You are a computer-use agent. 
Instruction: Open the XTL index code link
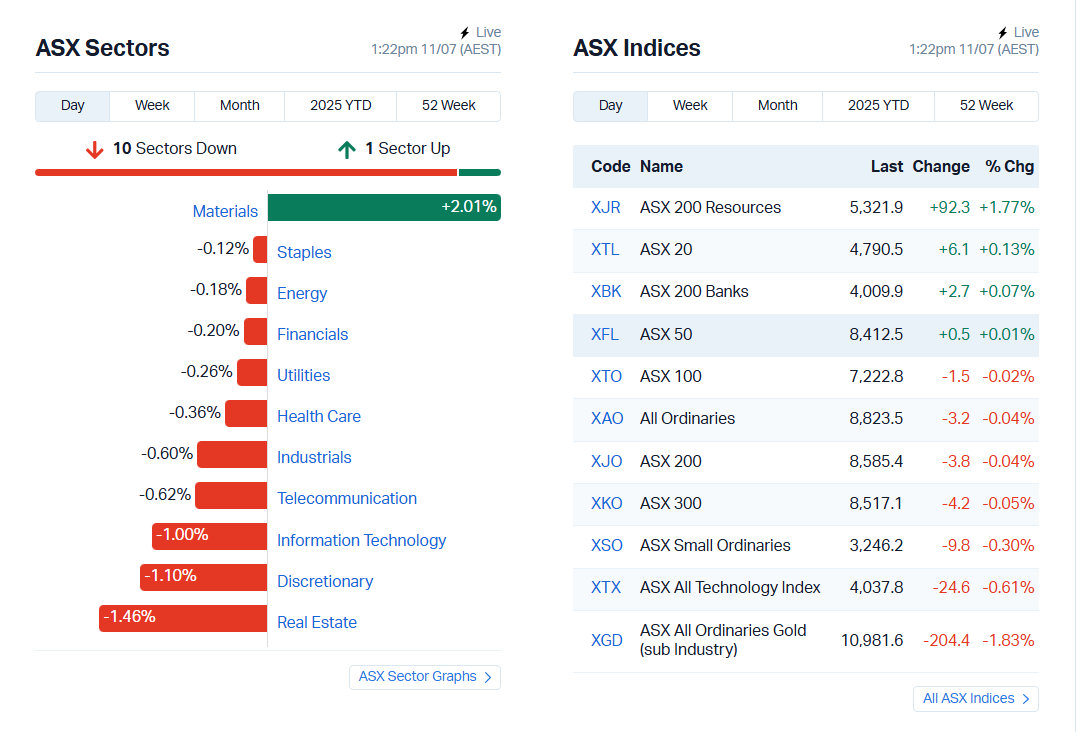(605, 250)
